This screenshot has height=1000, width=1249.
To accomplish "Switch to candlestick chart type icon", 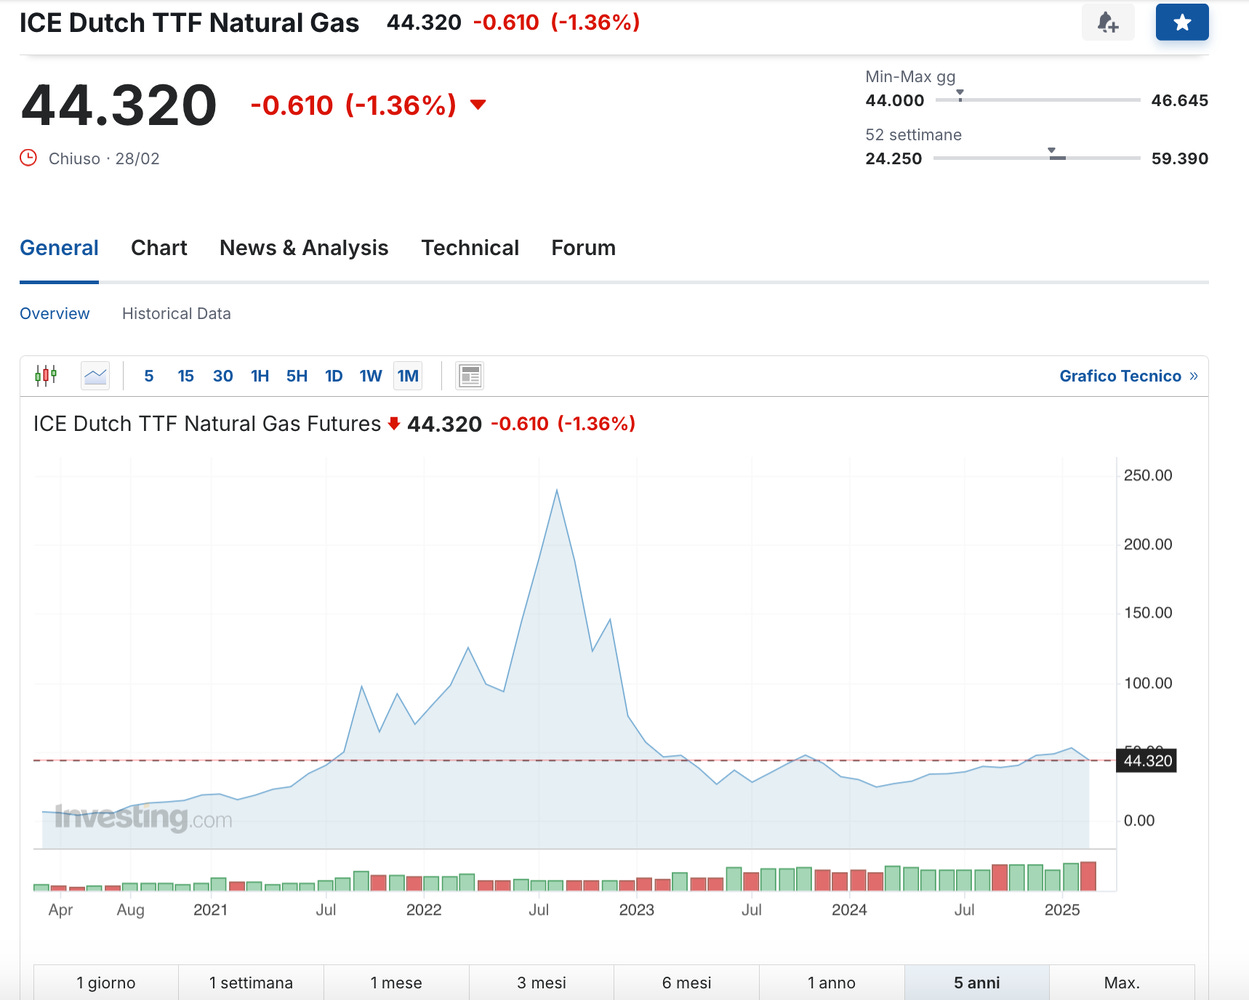I will click(46, 376).
